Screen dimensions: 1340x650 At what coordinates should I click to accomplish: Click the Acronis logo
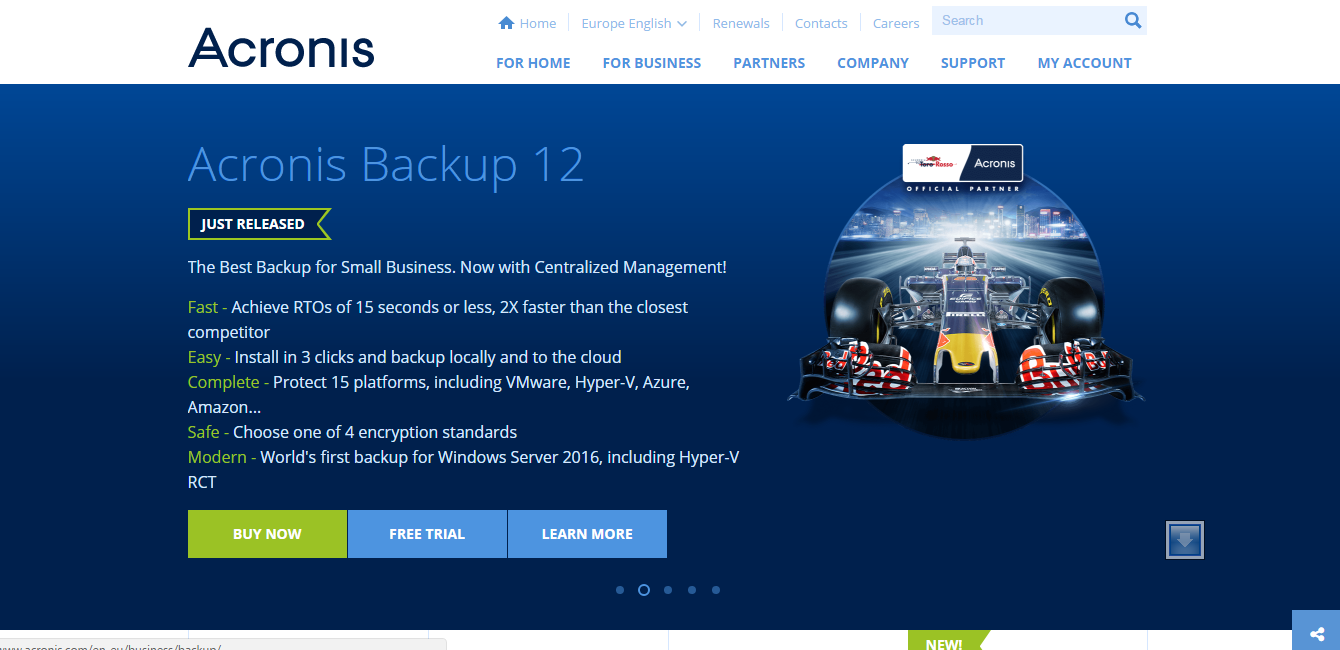point(281,47)
